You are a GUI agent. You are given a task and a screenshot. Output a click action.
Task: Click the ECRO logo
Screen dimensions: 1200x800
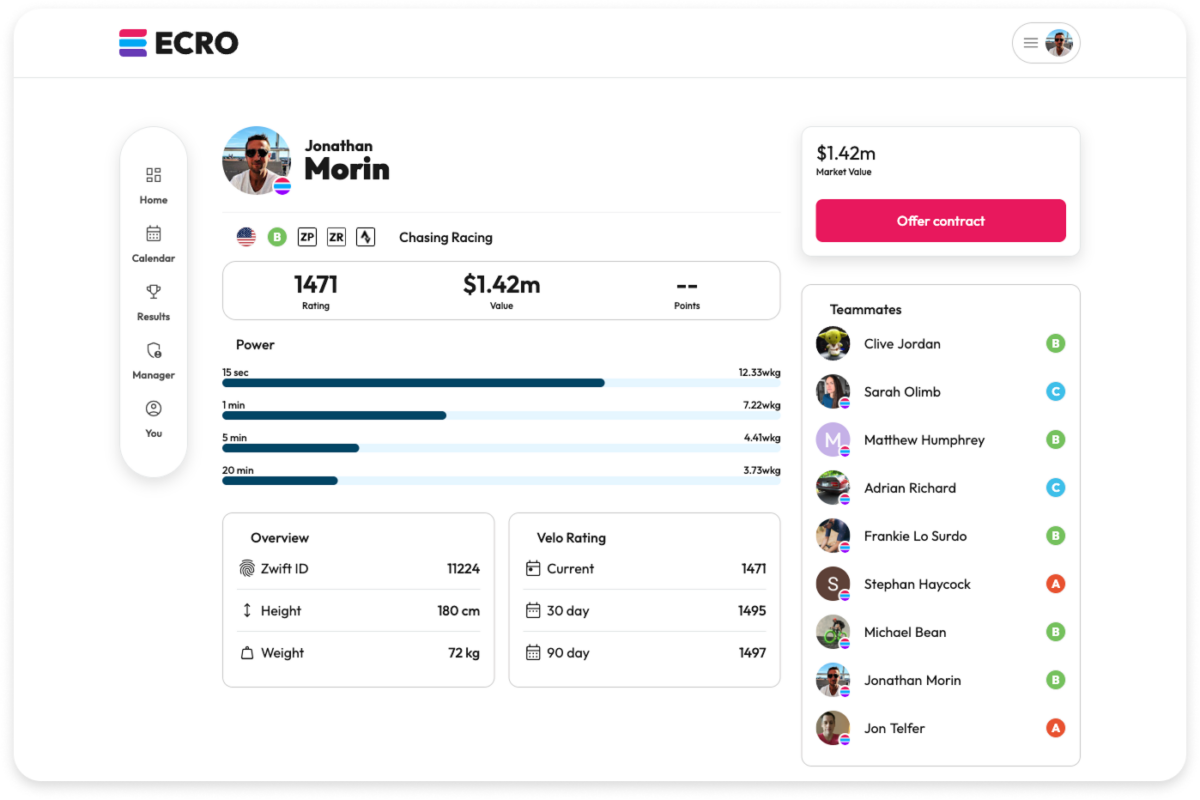pyautogui.click(x=180, y=43)
